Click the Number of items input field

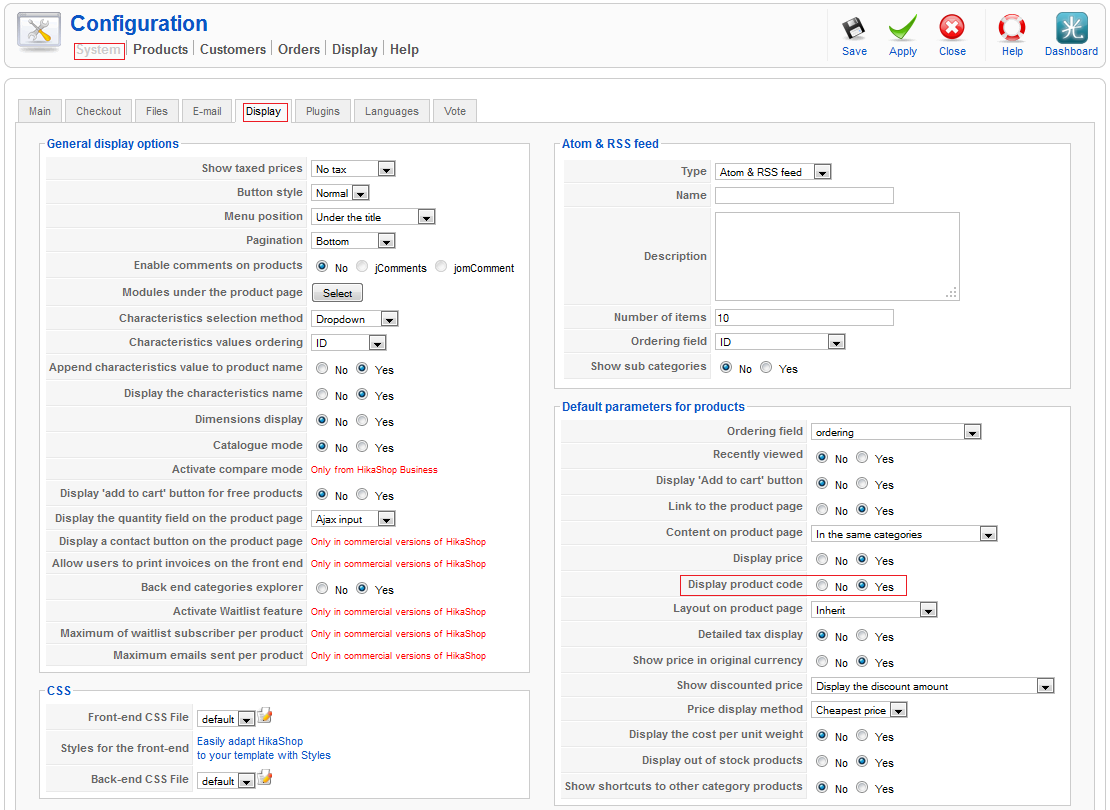(804, 318)
